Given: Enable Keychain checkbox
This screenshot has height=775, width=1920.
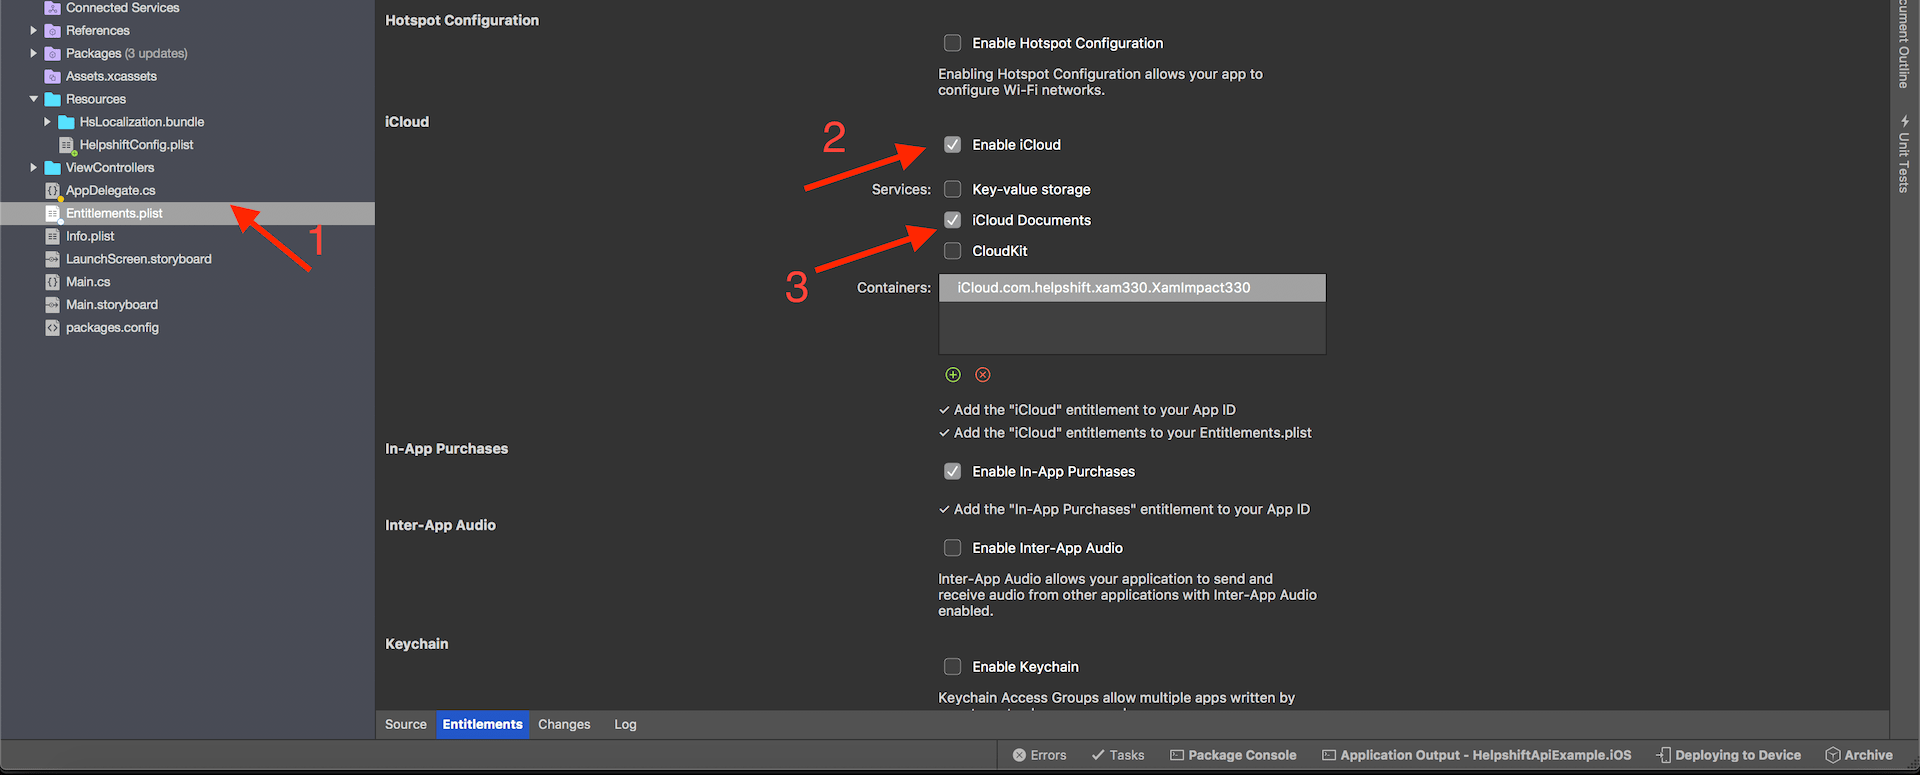Looking at the screenshot, I should (952, 666).
